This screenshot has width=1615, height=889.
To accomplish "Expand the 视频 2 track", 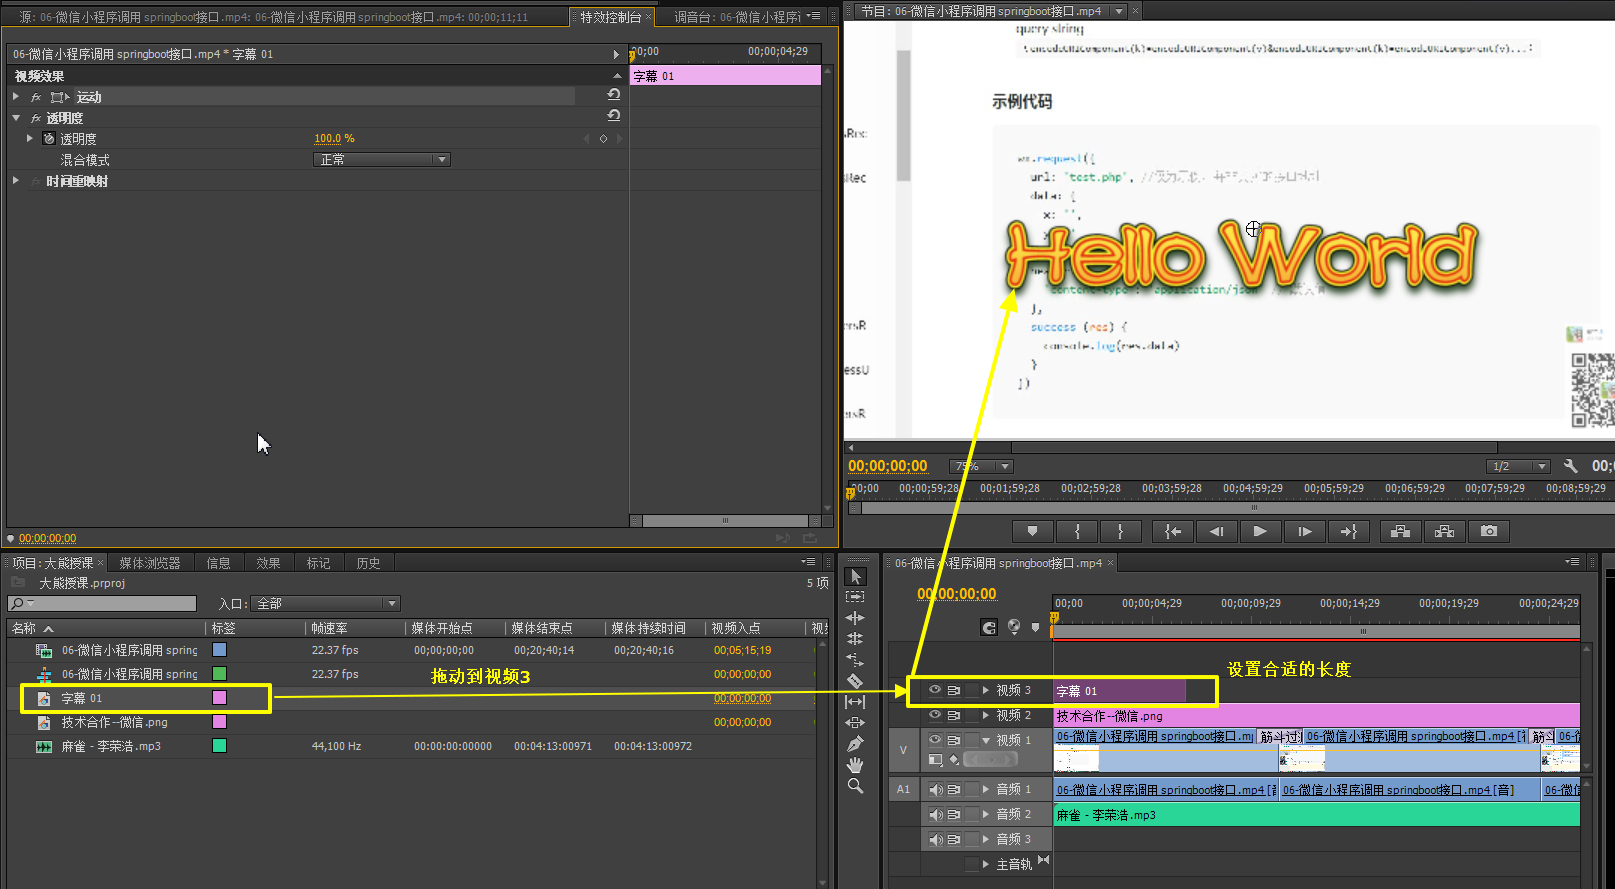I will 986,715.
